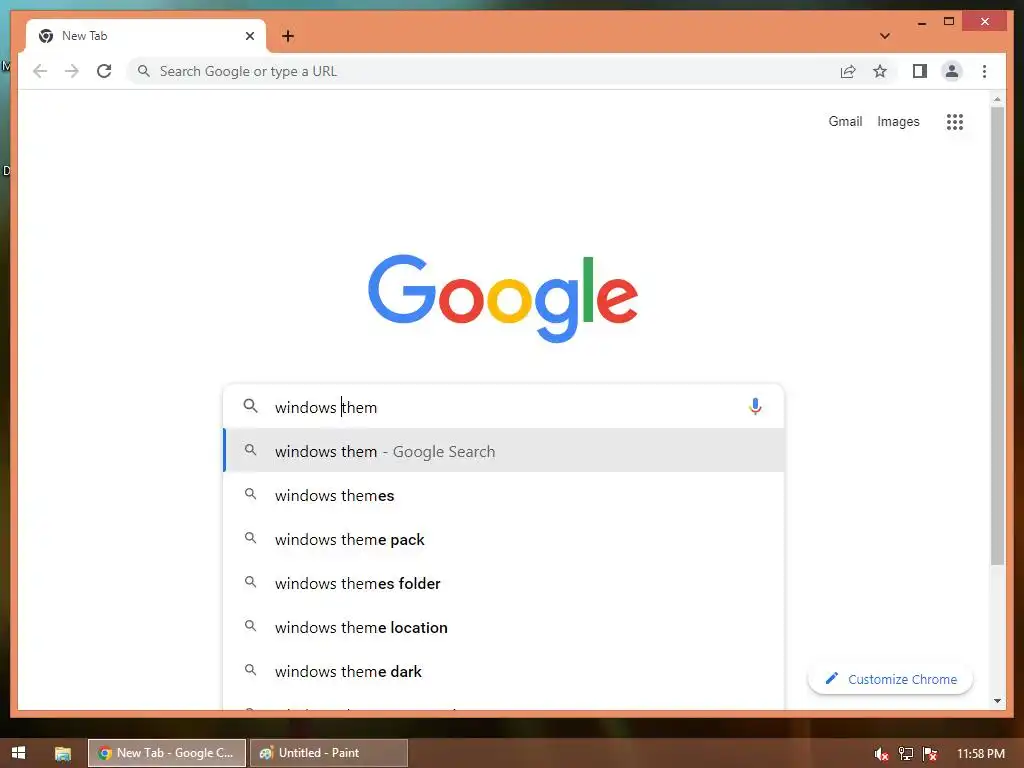Screen dimensions: 1024x768
Task: Click the Share this page icon
Action: click(848, 71)
